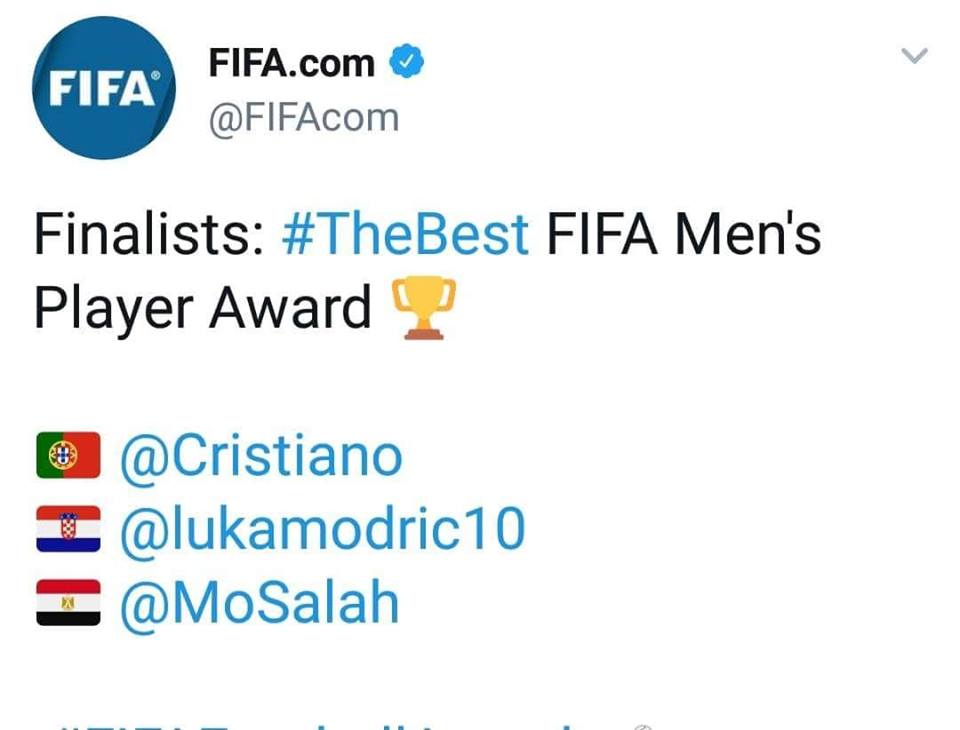Click the Croatia flag emoji
The image size is (960, 730).
(65, 529)
